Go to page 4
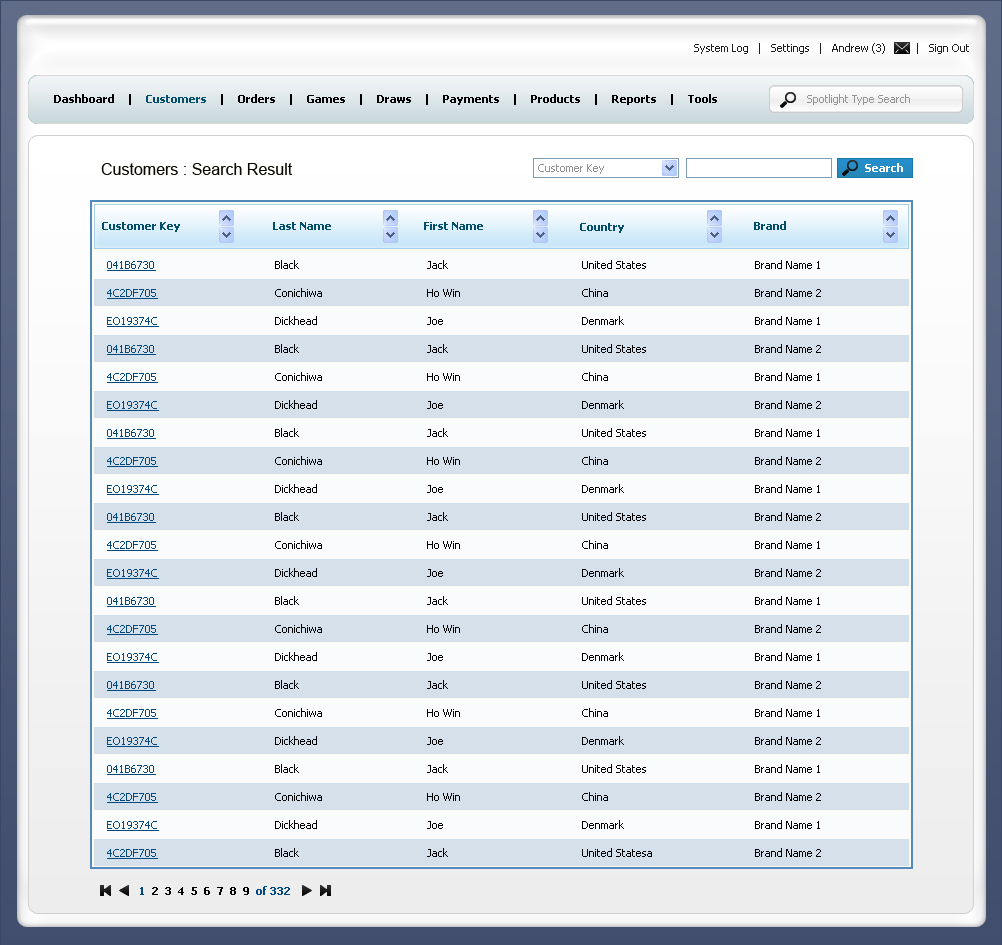Screen dimensions: 1002x945 pyautogui.click(x=181, y=891)
